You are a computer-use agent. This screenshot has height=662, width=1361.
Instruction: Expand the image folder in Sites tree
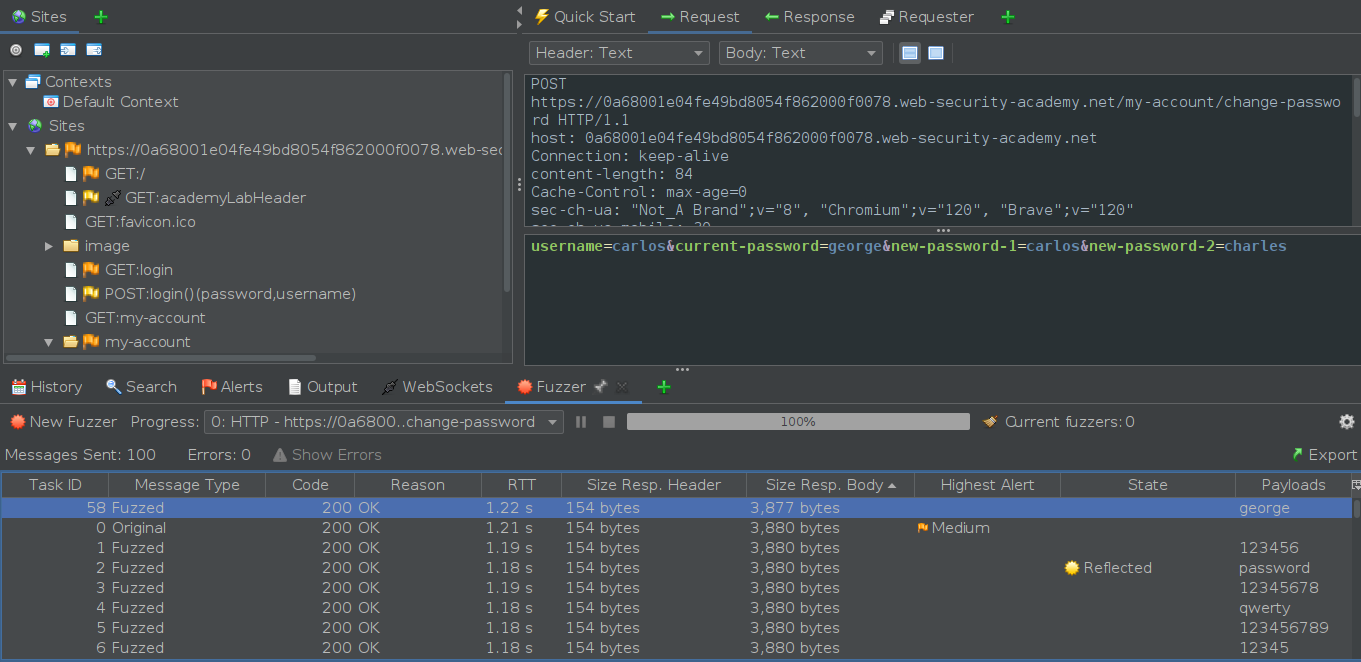[x=49, y=246]
